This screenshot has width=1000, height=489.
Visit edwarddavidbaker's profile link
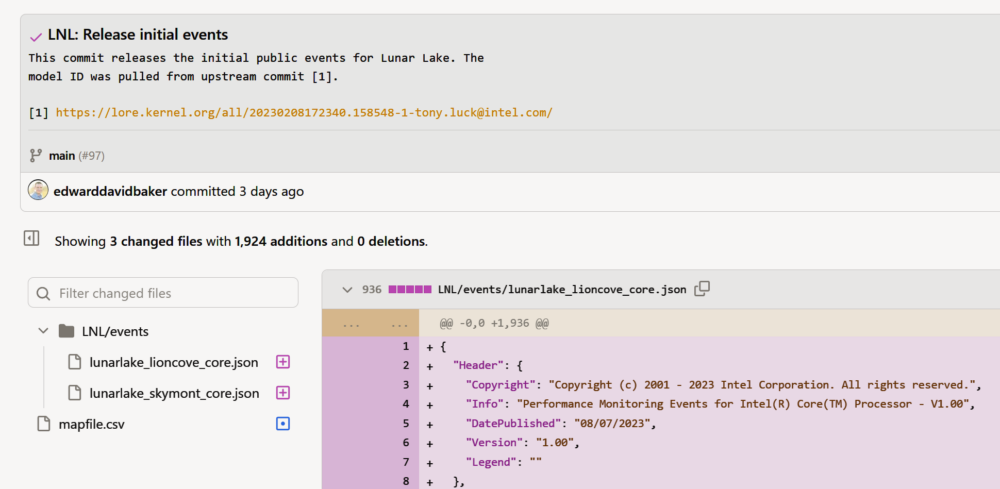[x=109, y=191]
